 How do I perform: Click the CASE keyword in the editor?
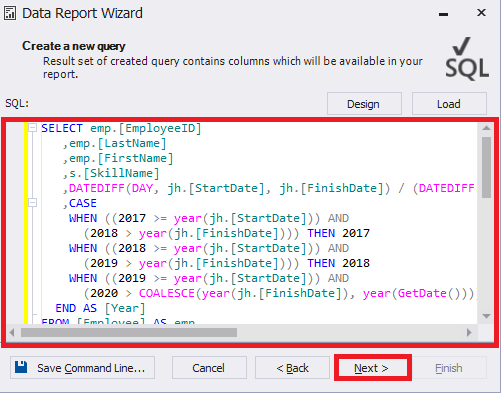(83, 203)
